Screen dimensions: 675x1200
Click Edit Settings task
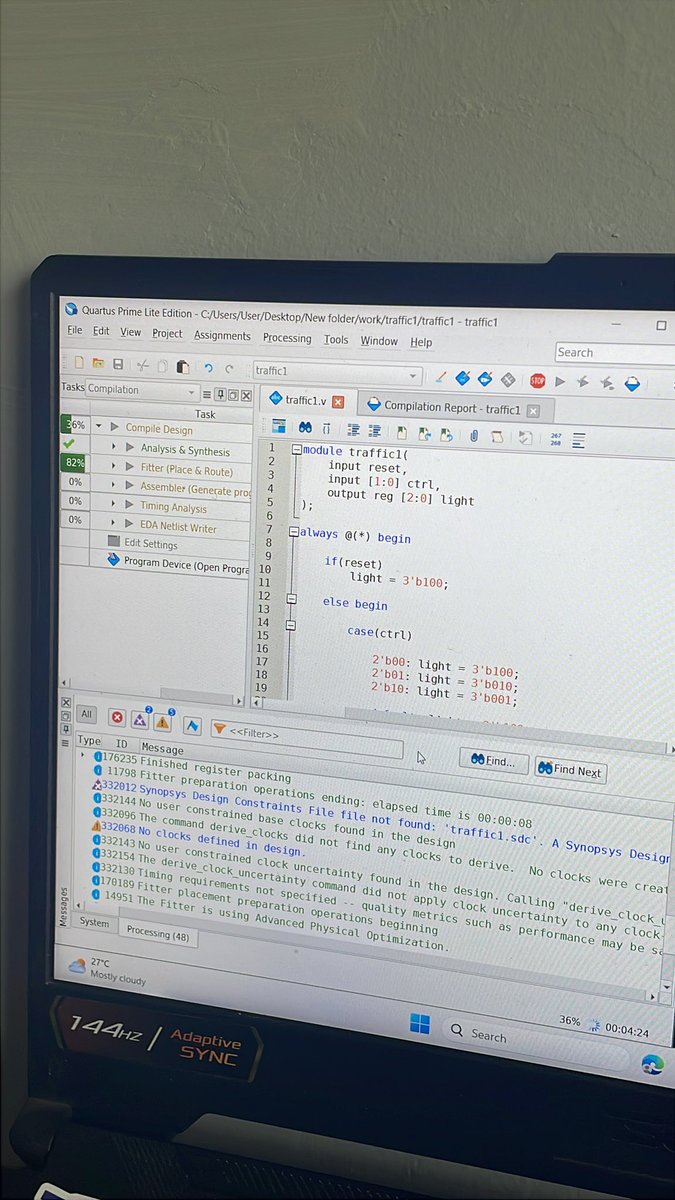(150, 544)
